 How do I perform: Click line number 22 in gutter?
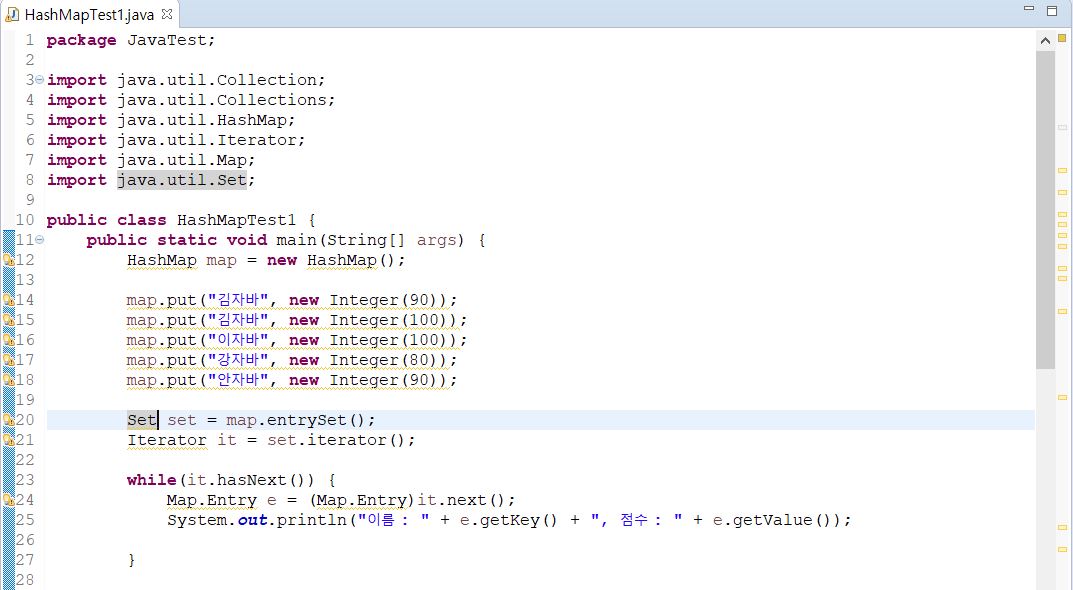[x=25, y=460]
